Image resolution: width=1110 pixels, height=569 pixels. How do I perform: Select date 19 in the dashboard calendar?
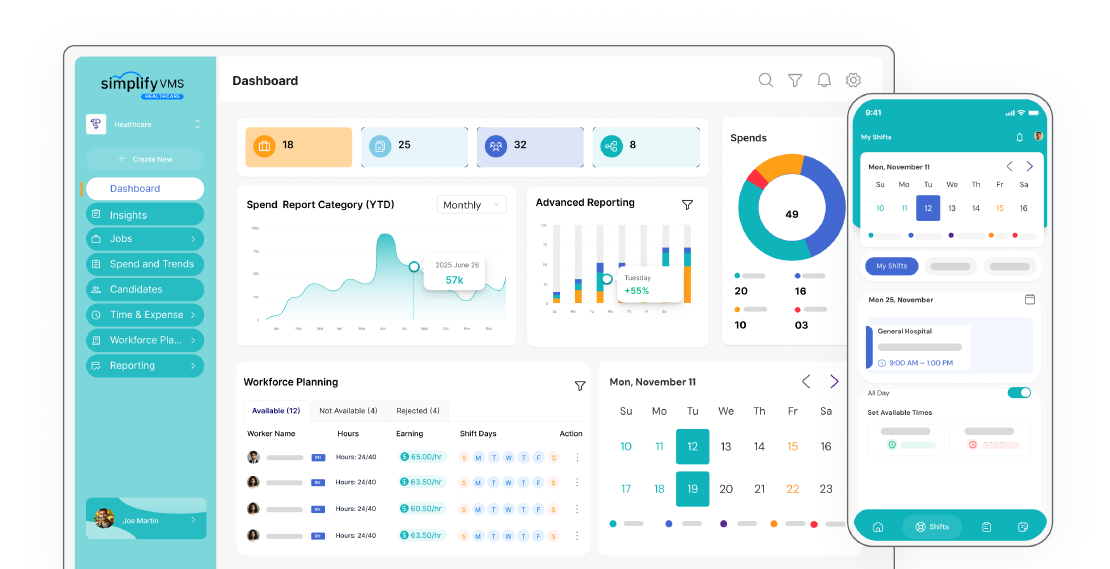[692, 489]
